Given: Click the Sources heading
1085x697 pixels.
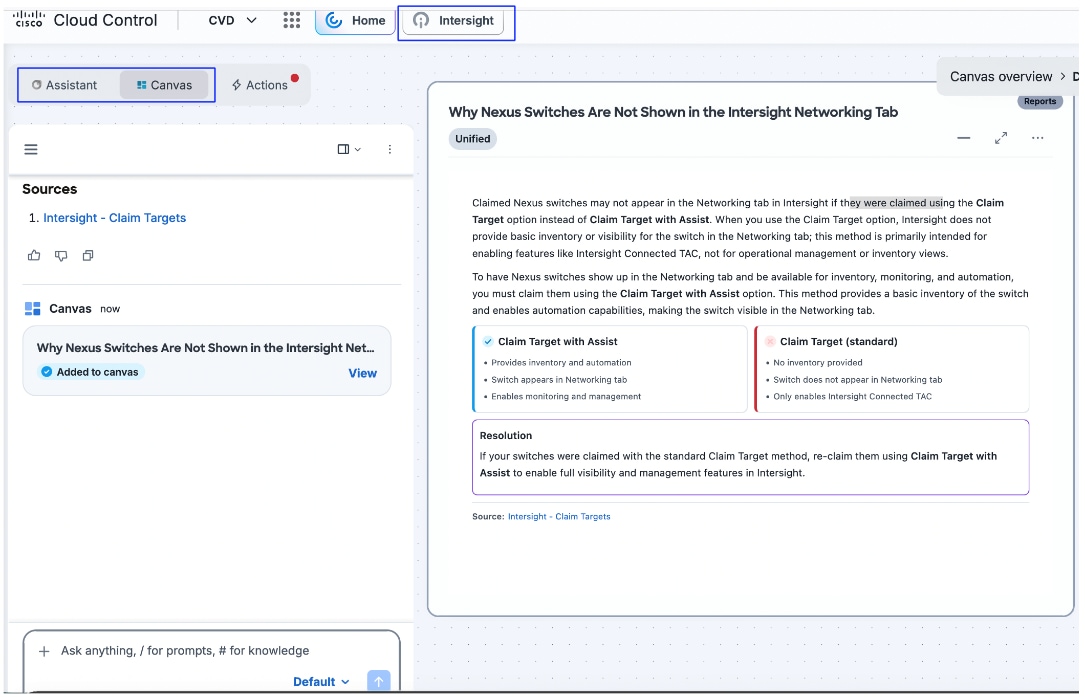Looking at the screenshot, I should pos(50,190).
